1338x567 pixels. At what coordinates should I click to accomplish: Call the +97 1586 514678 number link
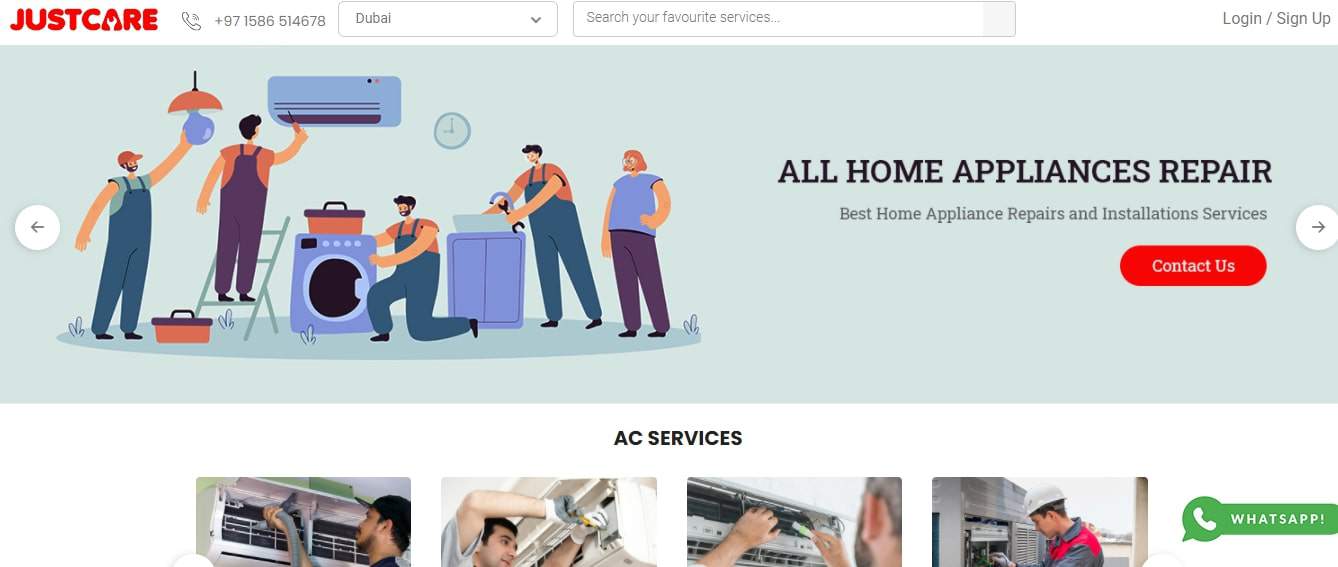pyautogui.click(x=270, y=20)
